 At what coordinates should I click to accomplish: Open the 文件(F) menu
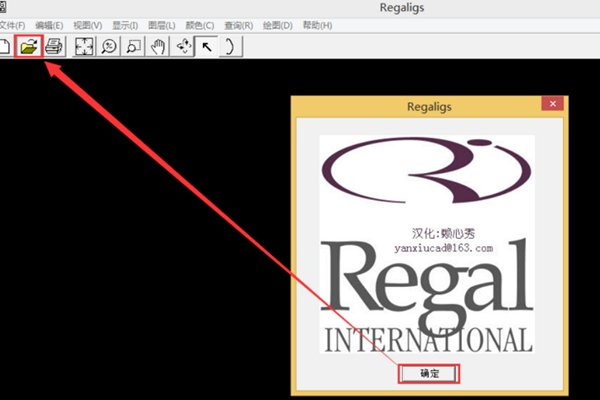pyautogui.click(x=14, y=24)
